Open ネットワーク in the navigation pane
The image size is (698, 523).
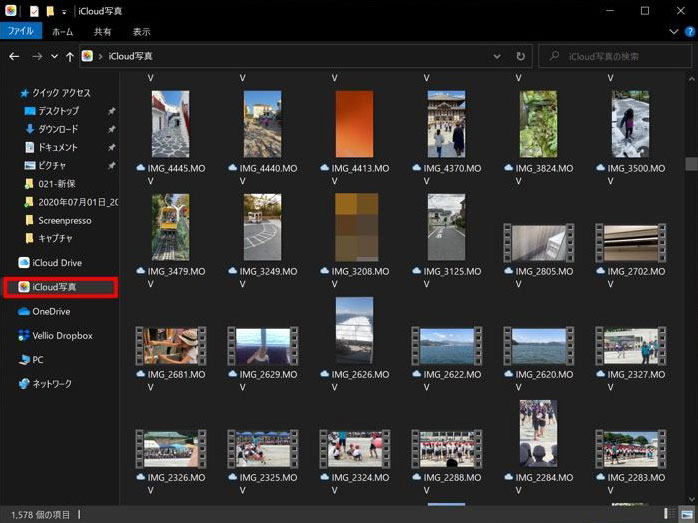click(x=52, y=384)
